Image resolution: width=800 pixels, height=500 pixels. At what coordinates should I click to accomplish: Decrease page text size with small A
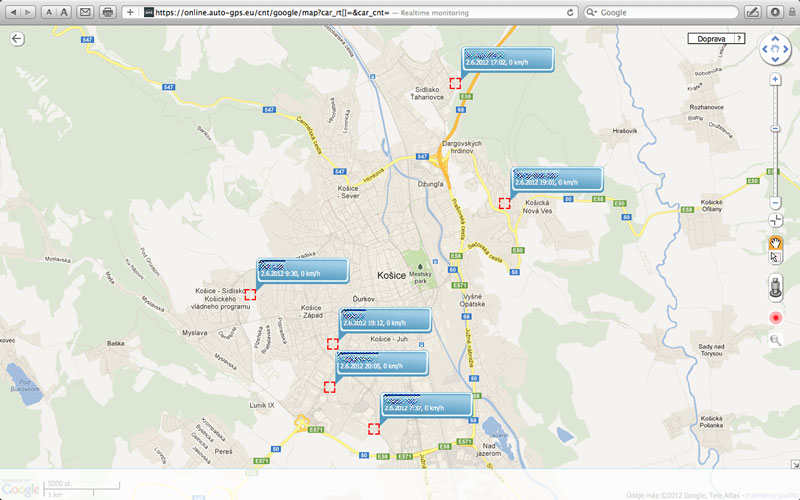tap(49, 12)
